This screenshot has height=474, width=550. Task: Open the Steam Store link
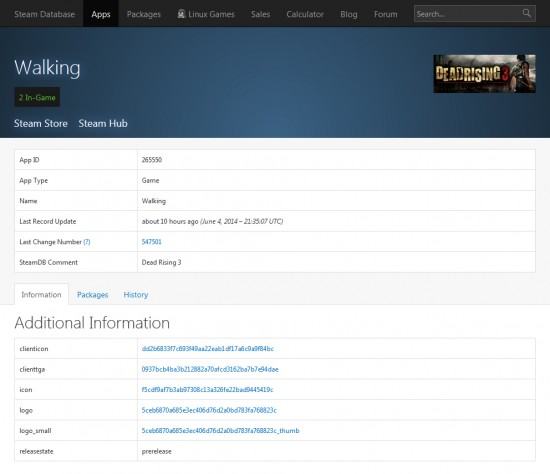point(41,123)
